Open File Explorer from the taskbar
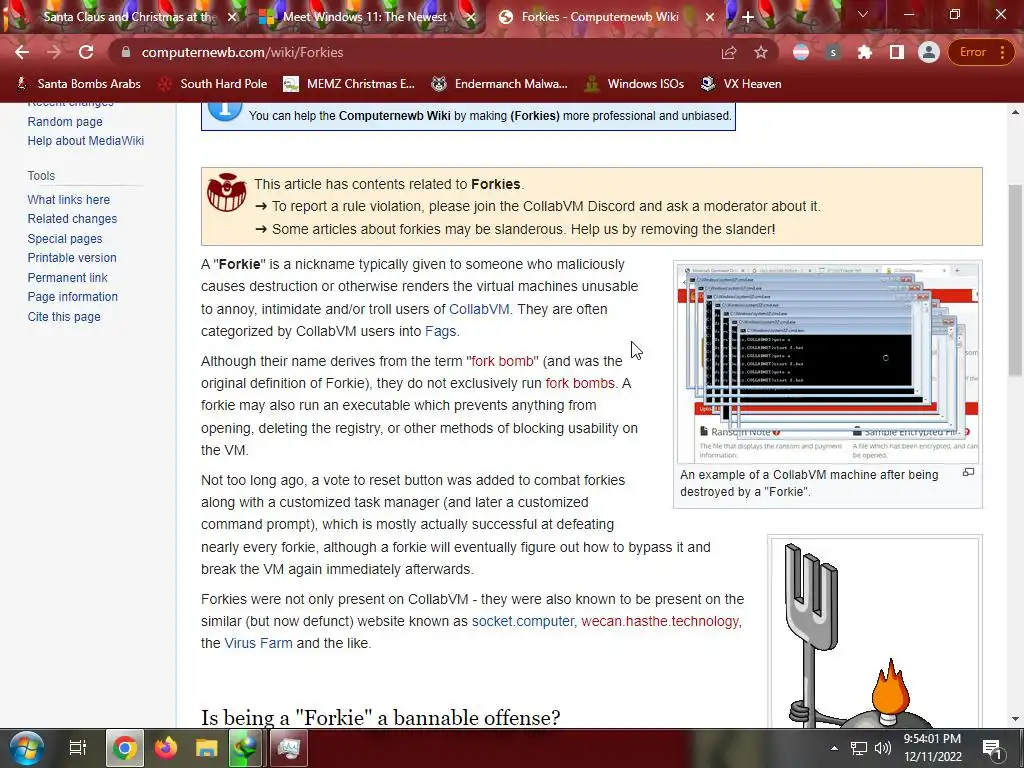 tap(206, 748)
